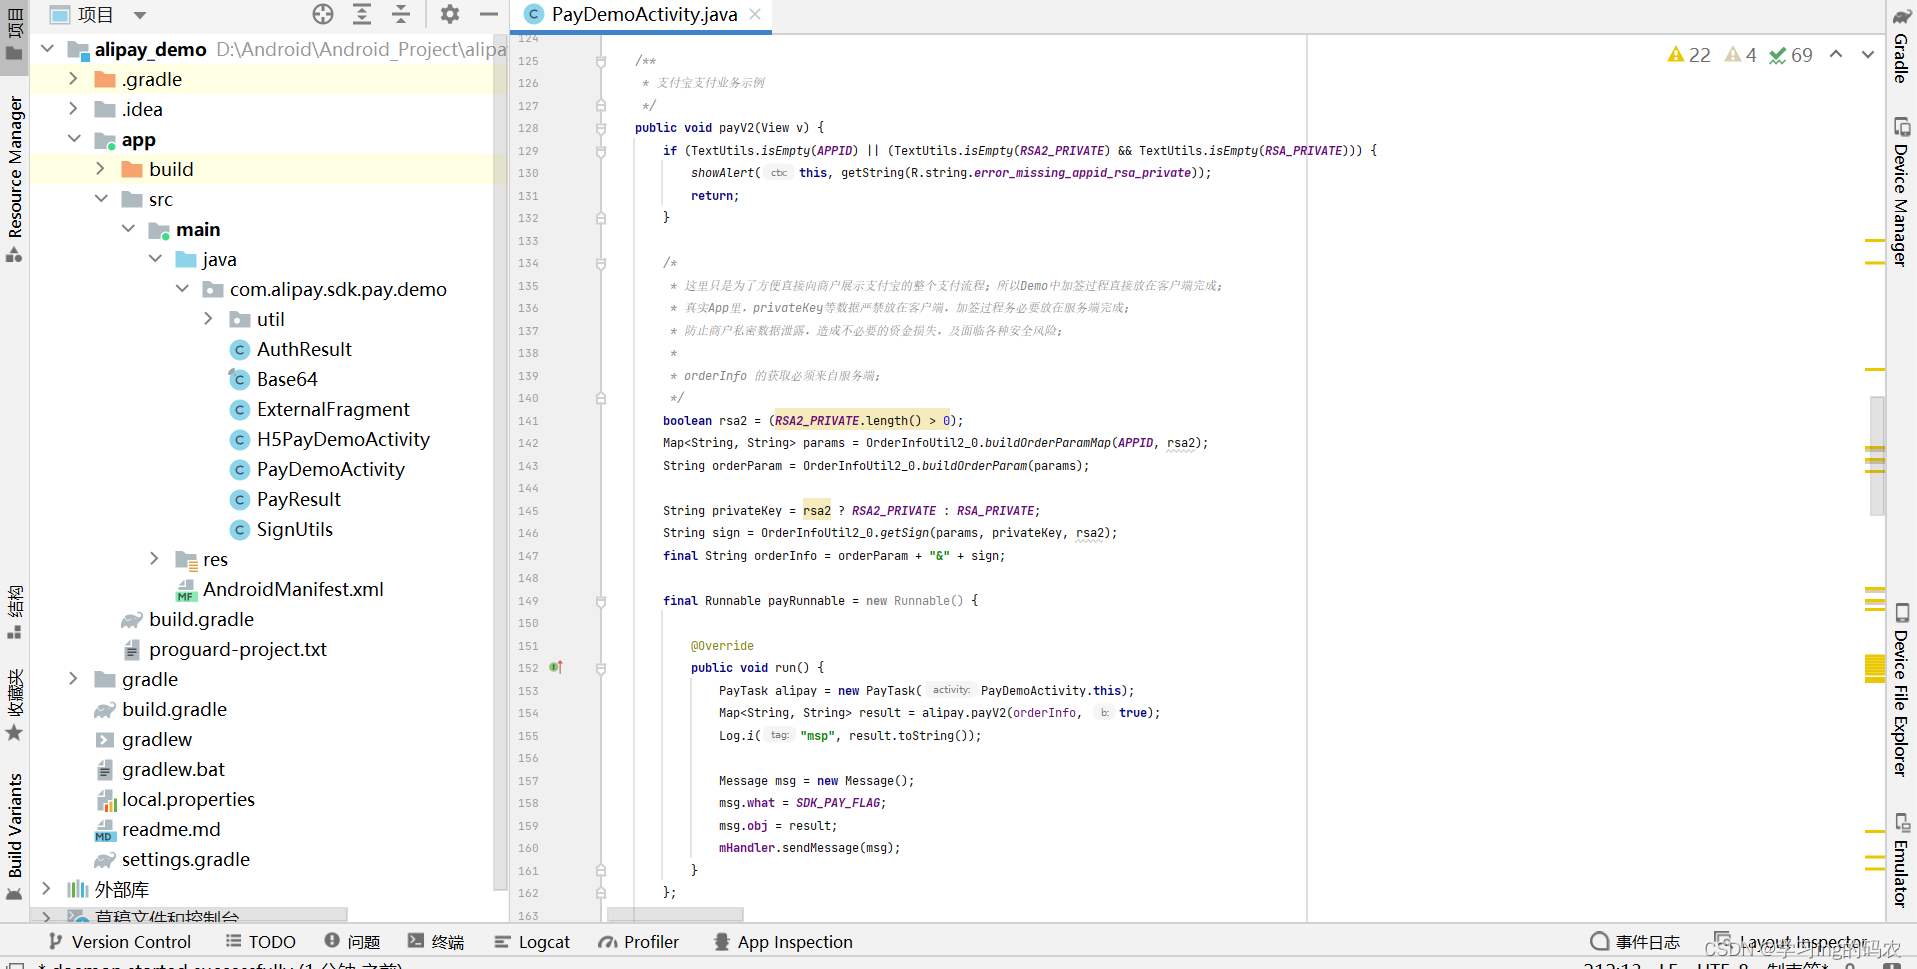Viewport: 1917px width, 969px height.
Task: Go to previous highlighted error arrow
Action: (1836, 55)
